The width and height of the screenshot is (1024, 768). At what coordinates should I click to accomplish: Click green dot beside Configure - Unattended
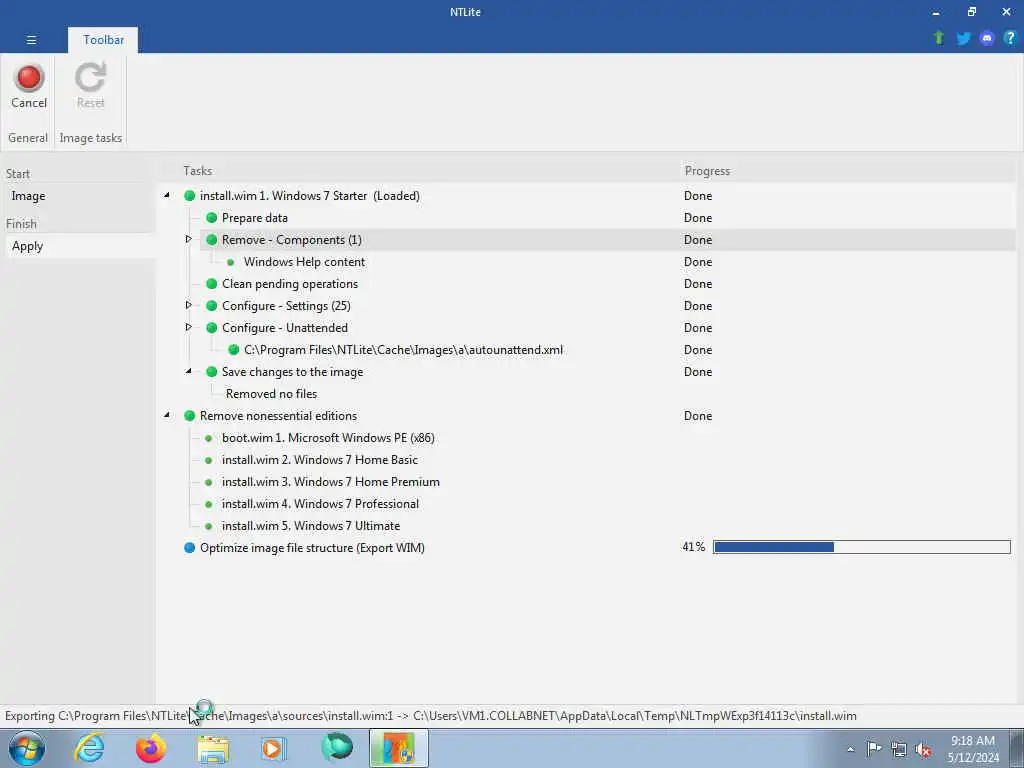212,328
